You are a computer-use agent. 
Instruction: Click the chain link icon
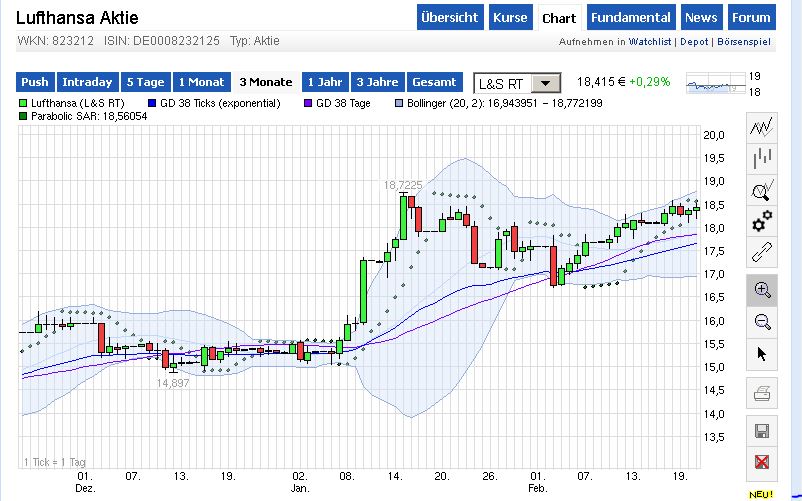[x=763, y=251]
